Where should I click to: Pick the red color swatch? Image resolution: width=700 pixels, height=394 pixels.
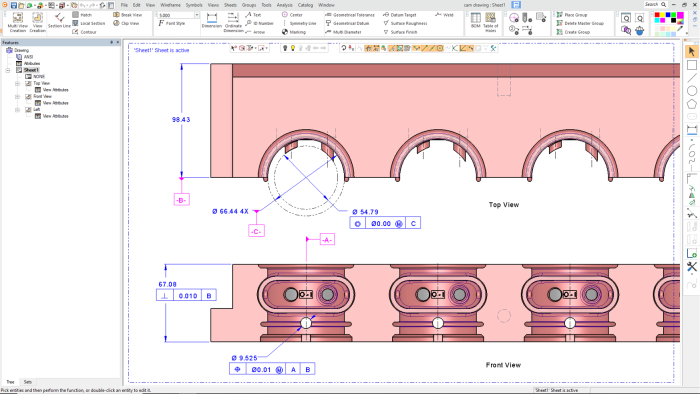point(657,15)
